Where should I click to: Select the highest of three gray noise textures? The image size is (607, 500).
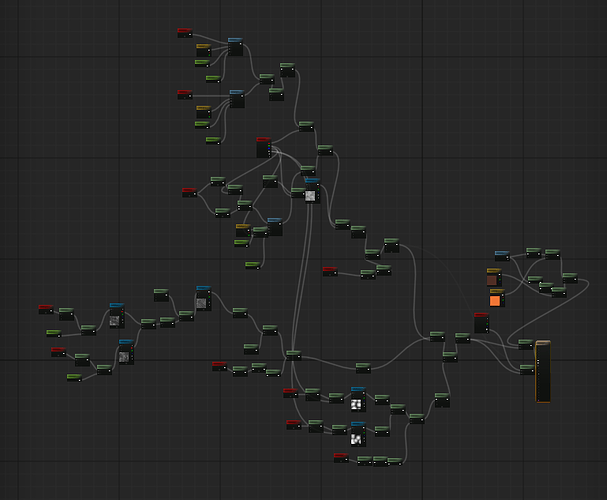point(204,298)
